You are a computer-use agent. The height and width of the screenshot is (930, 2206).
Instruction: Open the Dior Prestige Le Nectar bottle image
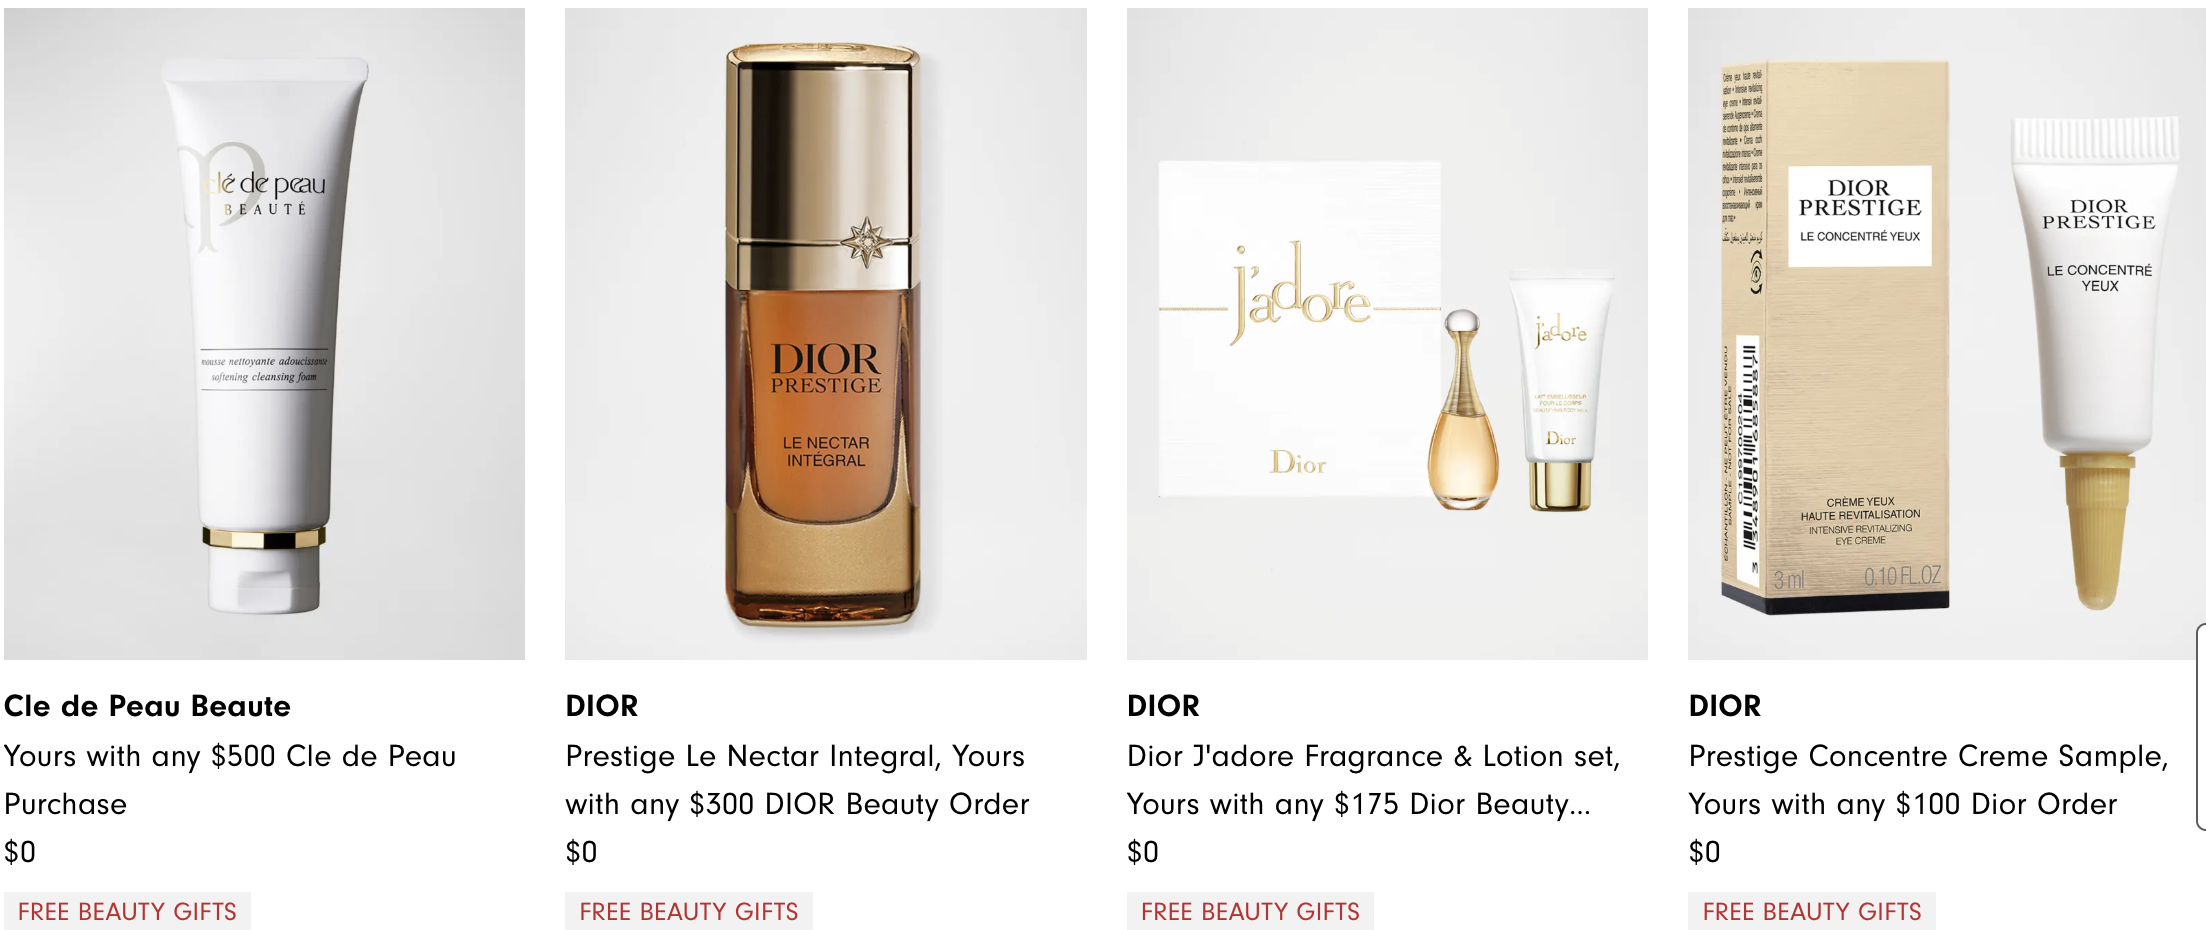pos(826,334)
